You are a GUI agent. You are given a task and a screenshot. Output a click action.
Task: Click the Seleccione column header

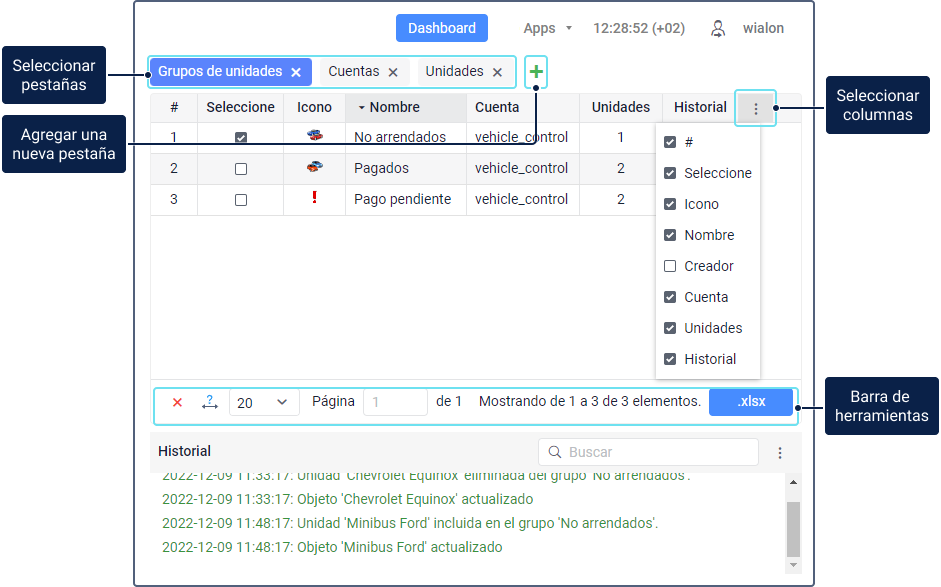point(240,107)
